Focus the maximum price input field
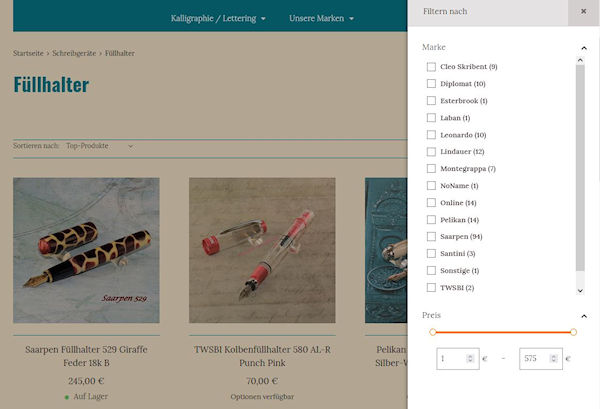This screenshot has height=409, width=600. pyautogui.click(x=541, y=358)
